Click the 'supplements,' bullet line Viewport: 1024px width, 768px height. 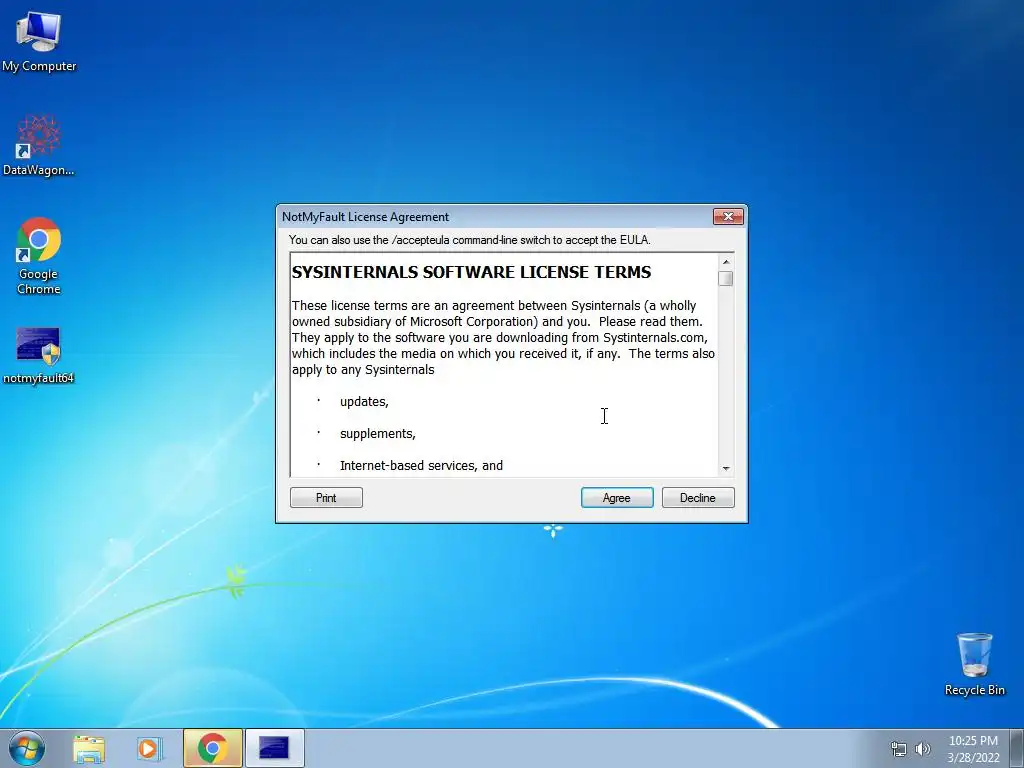coord(377,434)
